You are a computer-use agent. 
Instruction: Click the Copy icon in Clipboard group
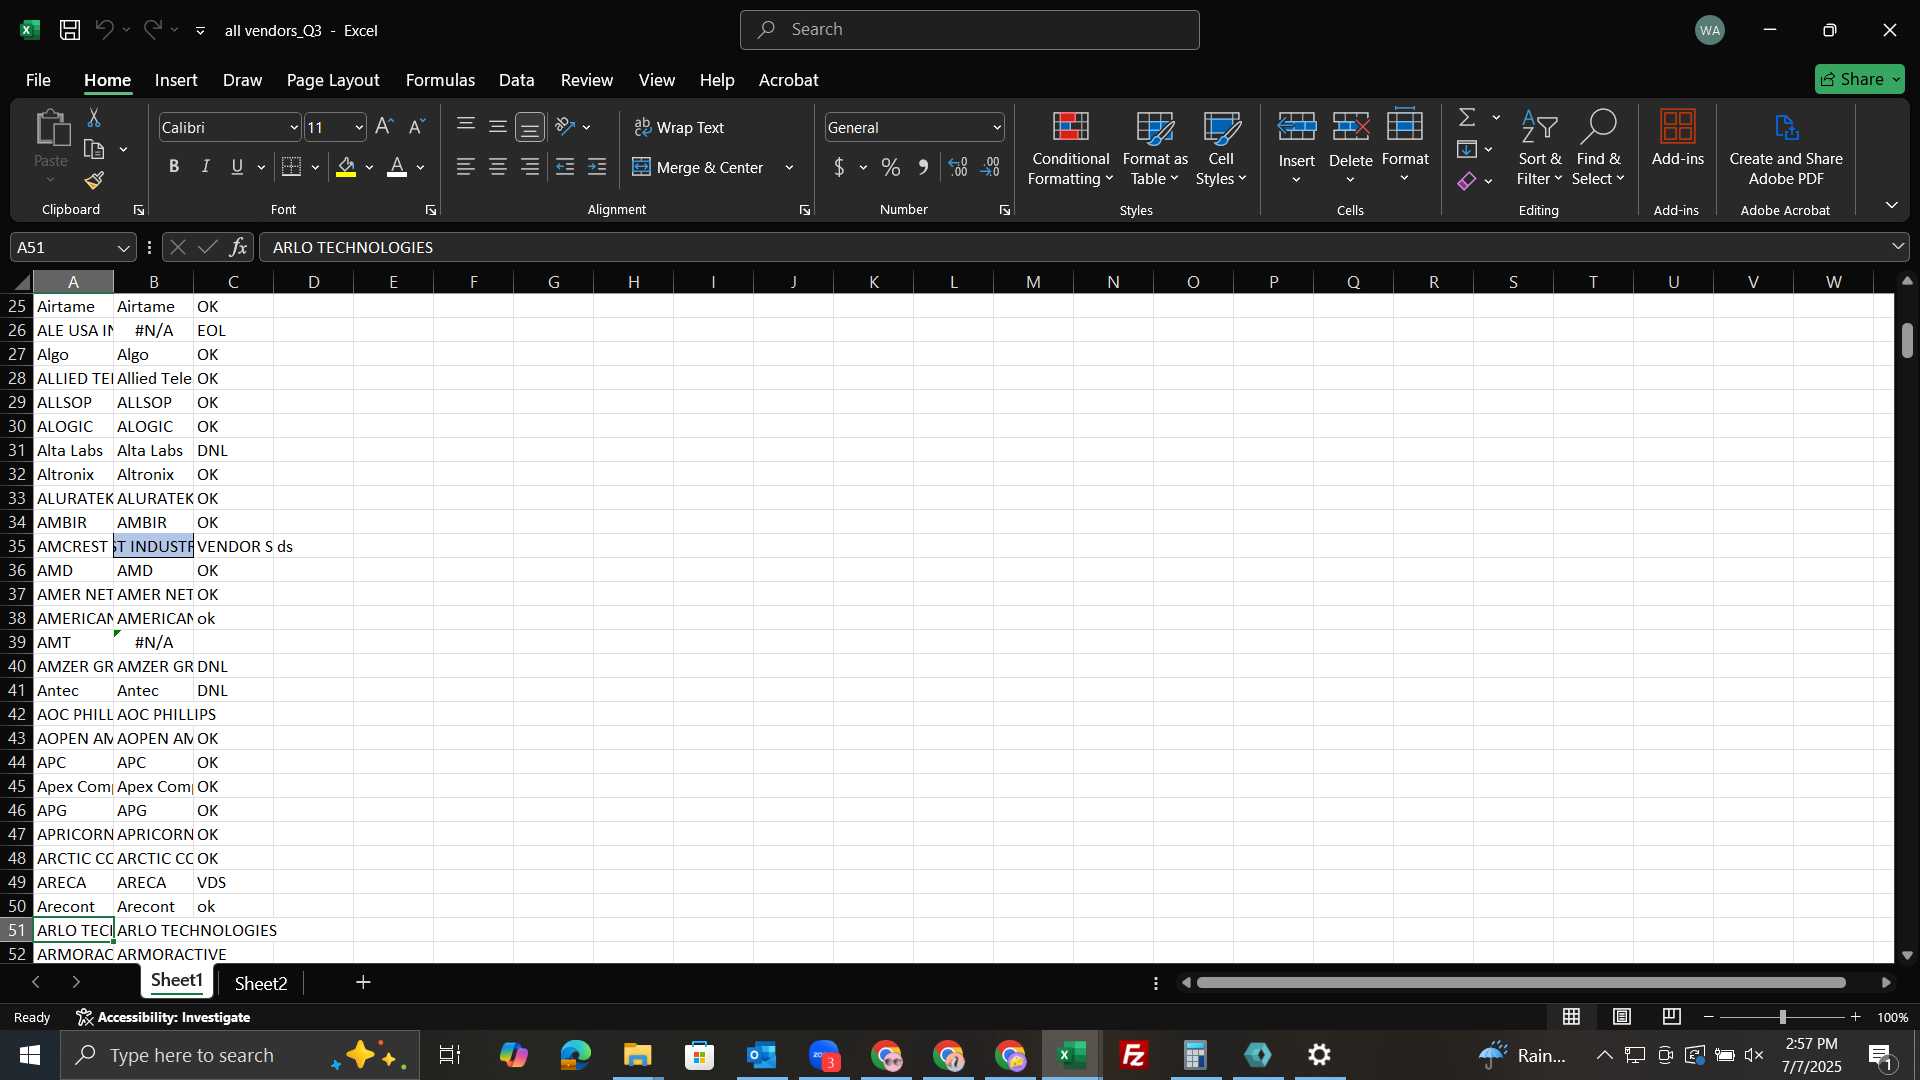94,150
